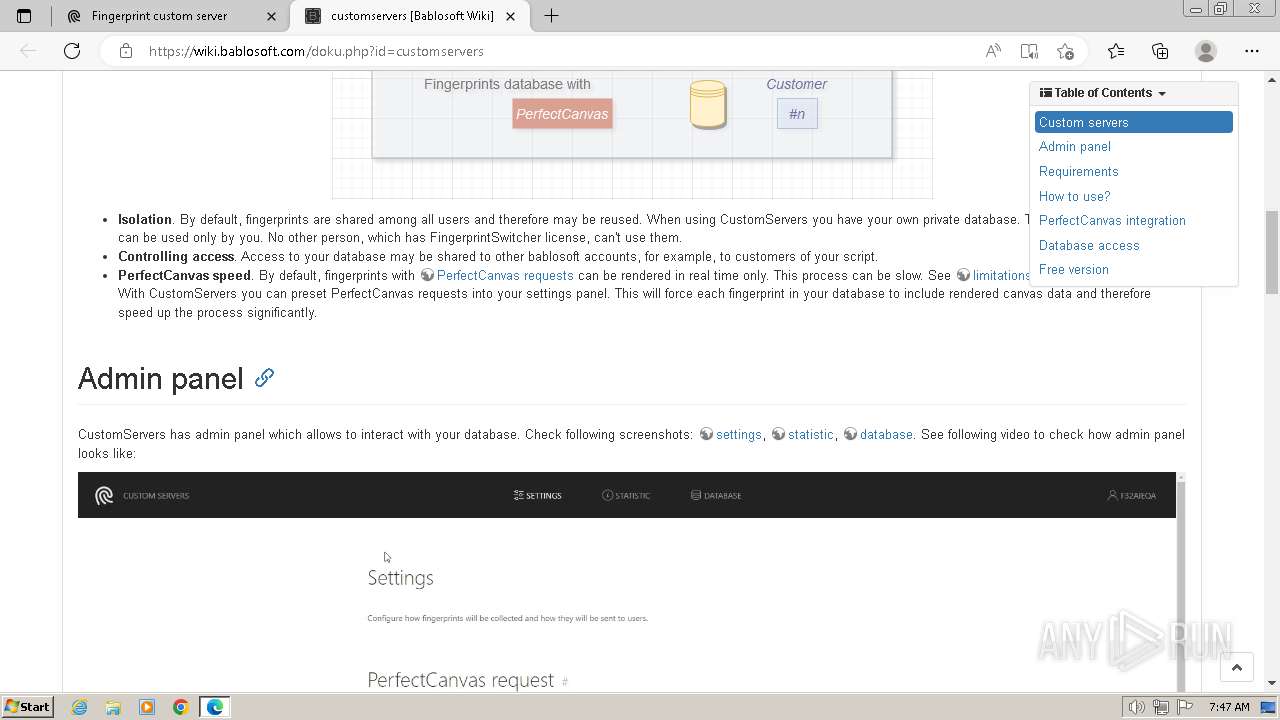Close the customservers Bablosoft Wiki tab
Screen dimensions: 1280x720
pos(512,16)
